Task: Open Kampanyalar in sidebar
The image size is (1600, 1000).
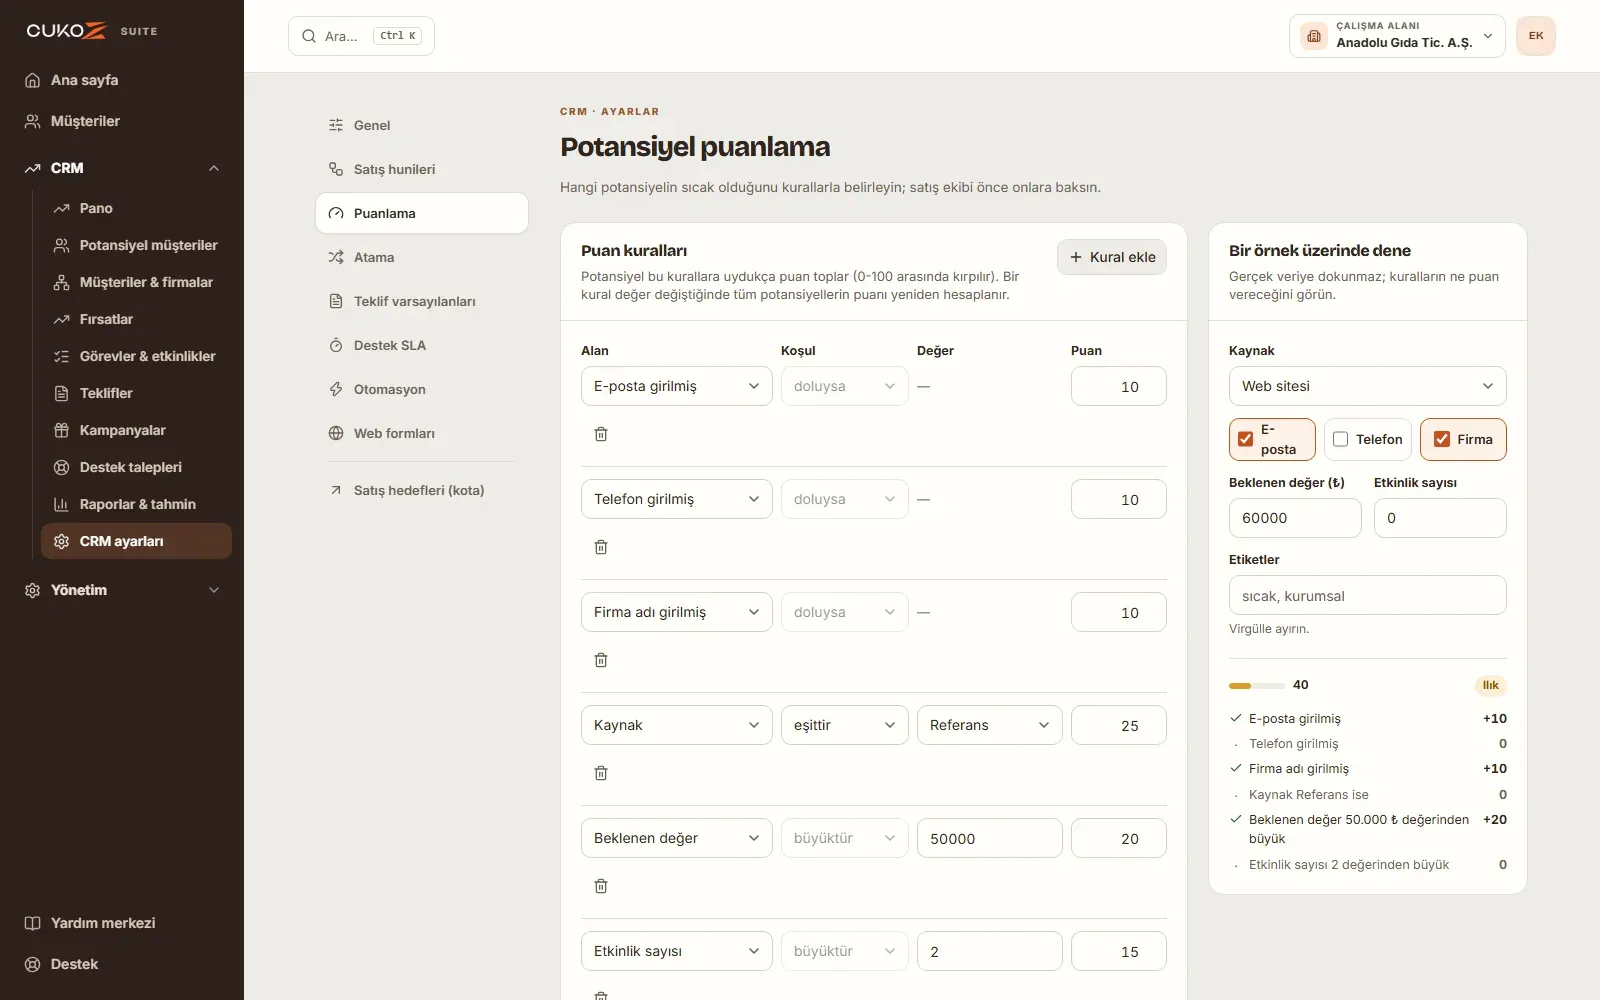Action: pos(136,430)
